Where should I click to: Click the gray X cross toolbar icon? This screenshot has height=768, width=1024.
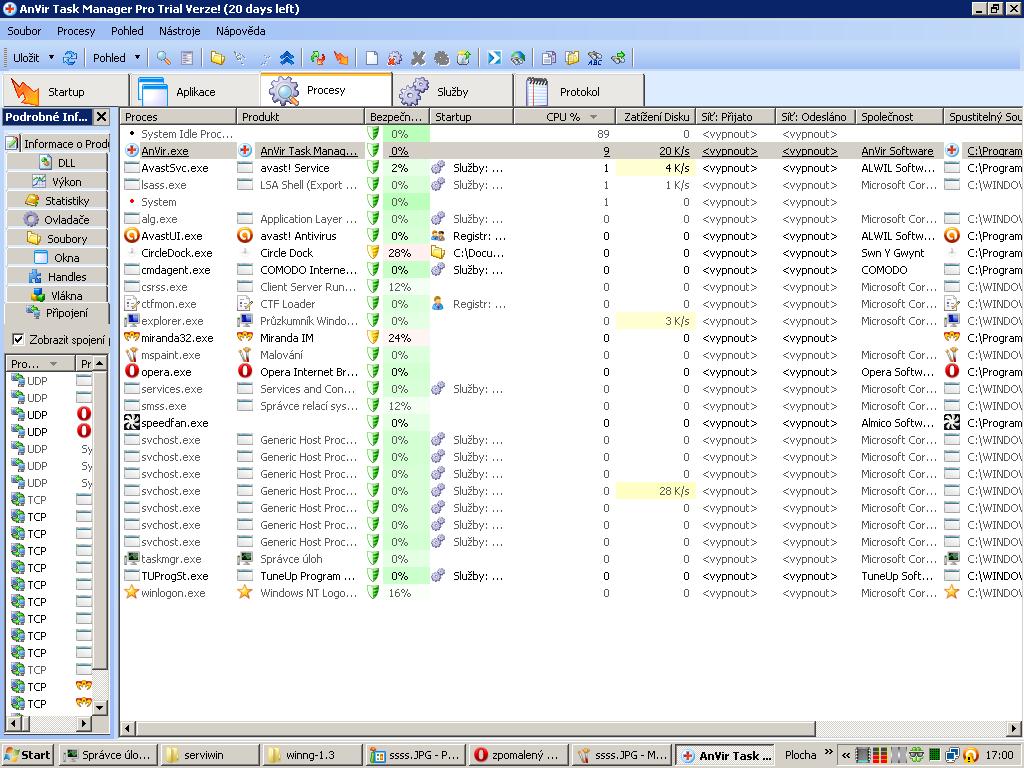(418, 58)
